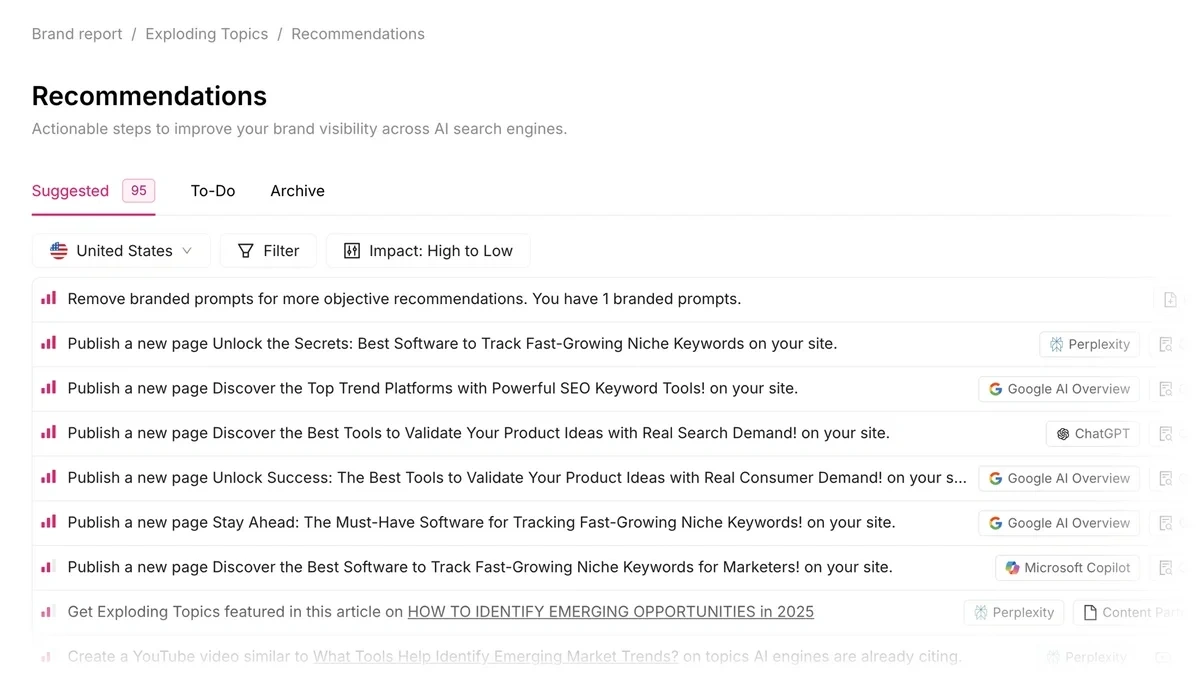The height and width of the screenshot is (691, 1200).
Task: Open the Stay Ahead Must-Have Software recommendation
Action: (x=481, y=522)
